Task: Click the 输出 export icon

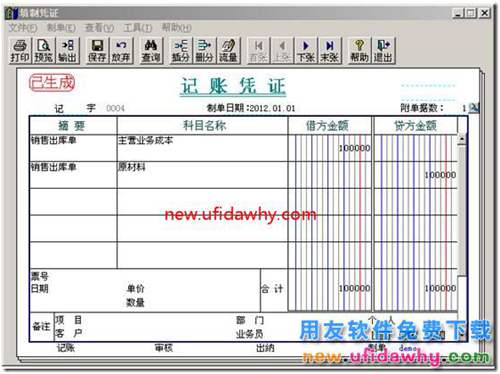Action: [67, 51]
